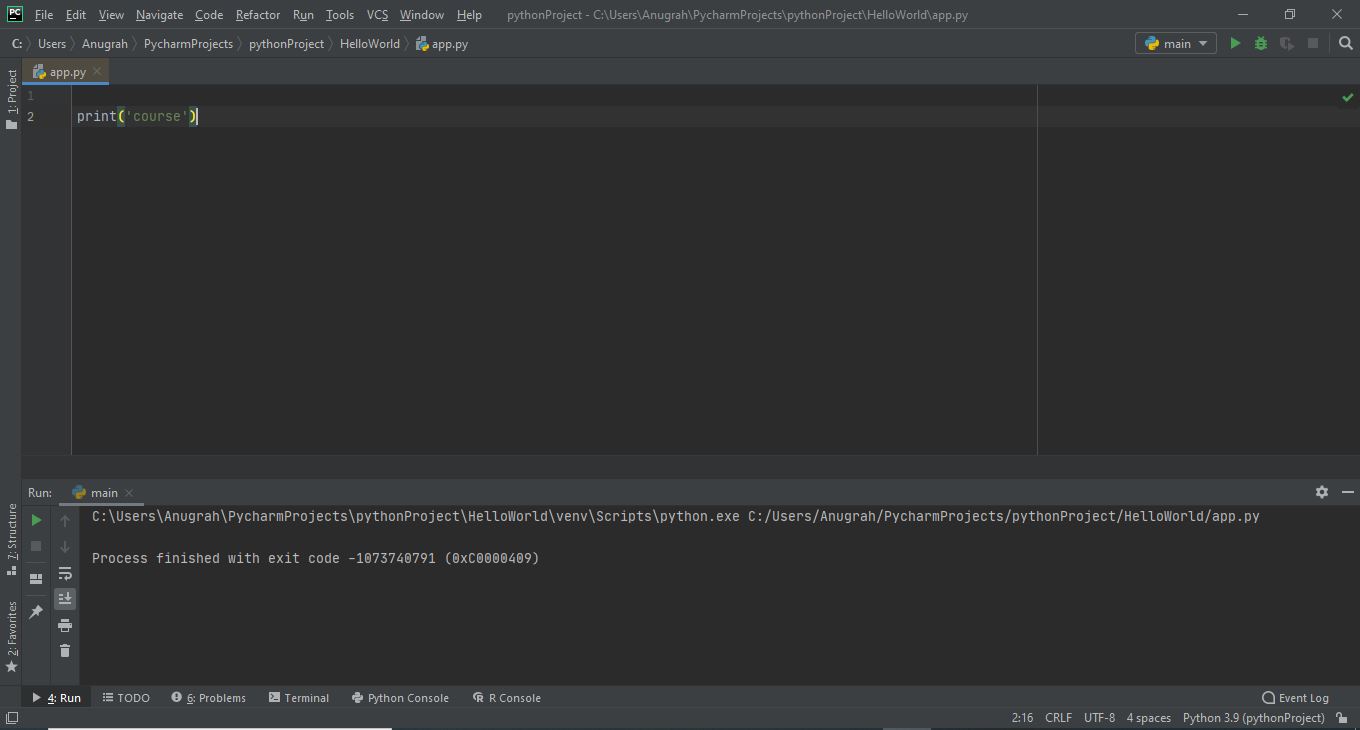Screen dimensions: 1360x730
Task: Toggle the Favorites side panel
Action: point(11,636)
